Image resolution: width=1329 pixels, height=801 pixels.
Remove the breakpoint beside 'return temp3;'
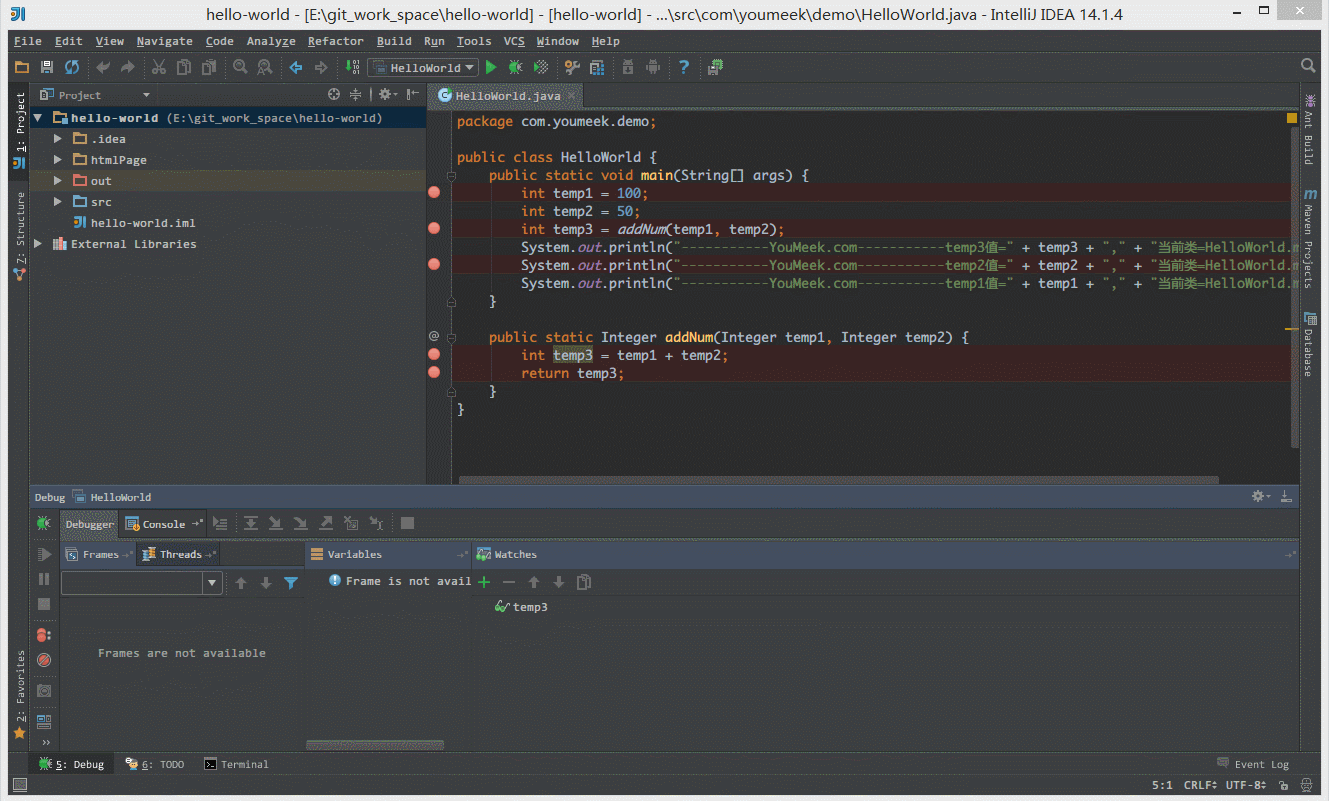pos(434,372)
